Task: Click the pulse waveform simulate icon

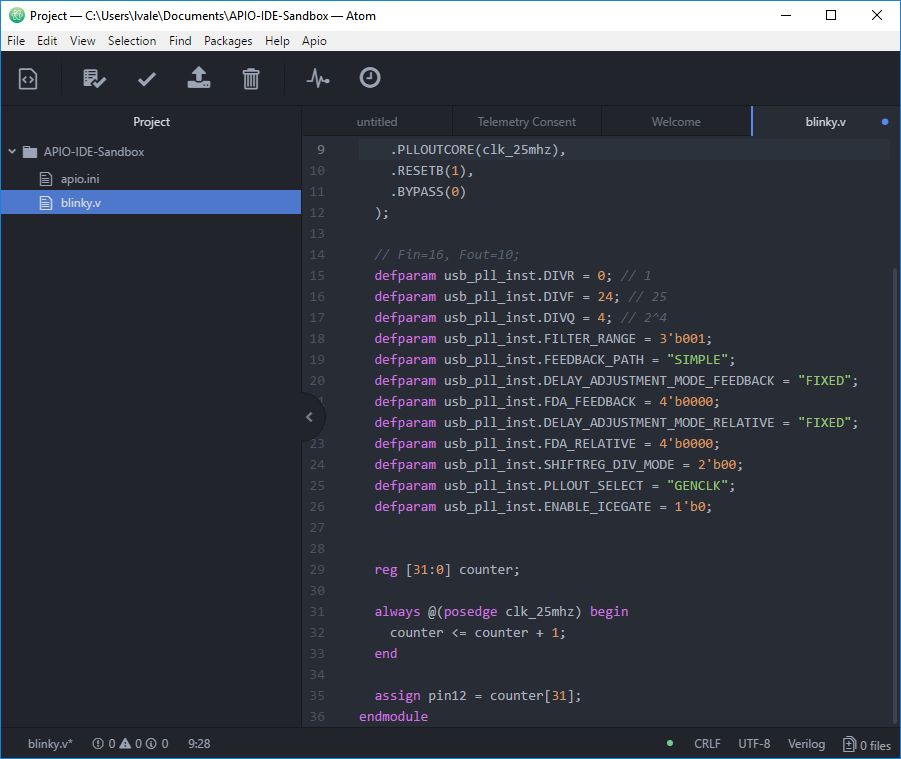Action: click(318, 78)
